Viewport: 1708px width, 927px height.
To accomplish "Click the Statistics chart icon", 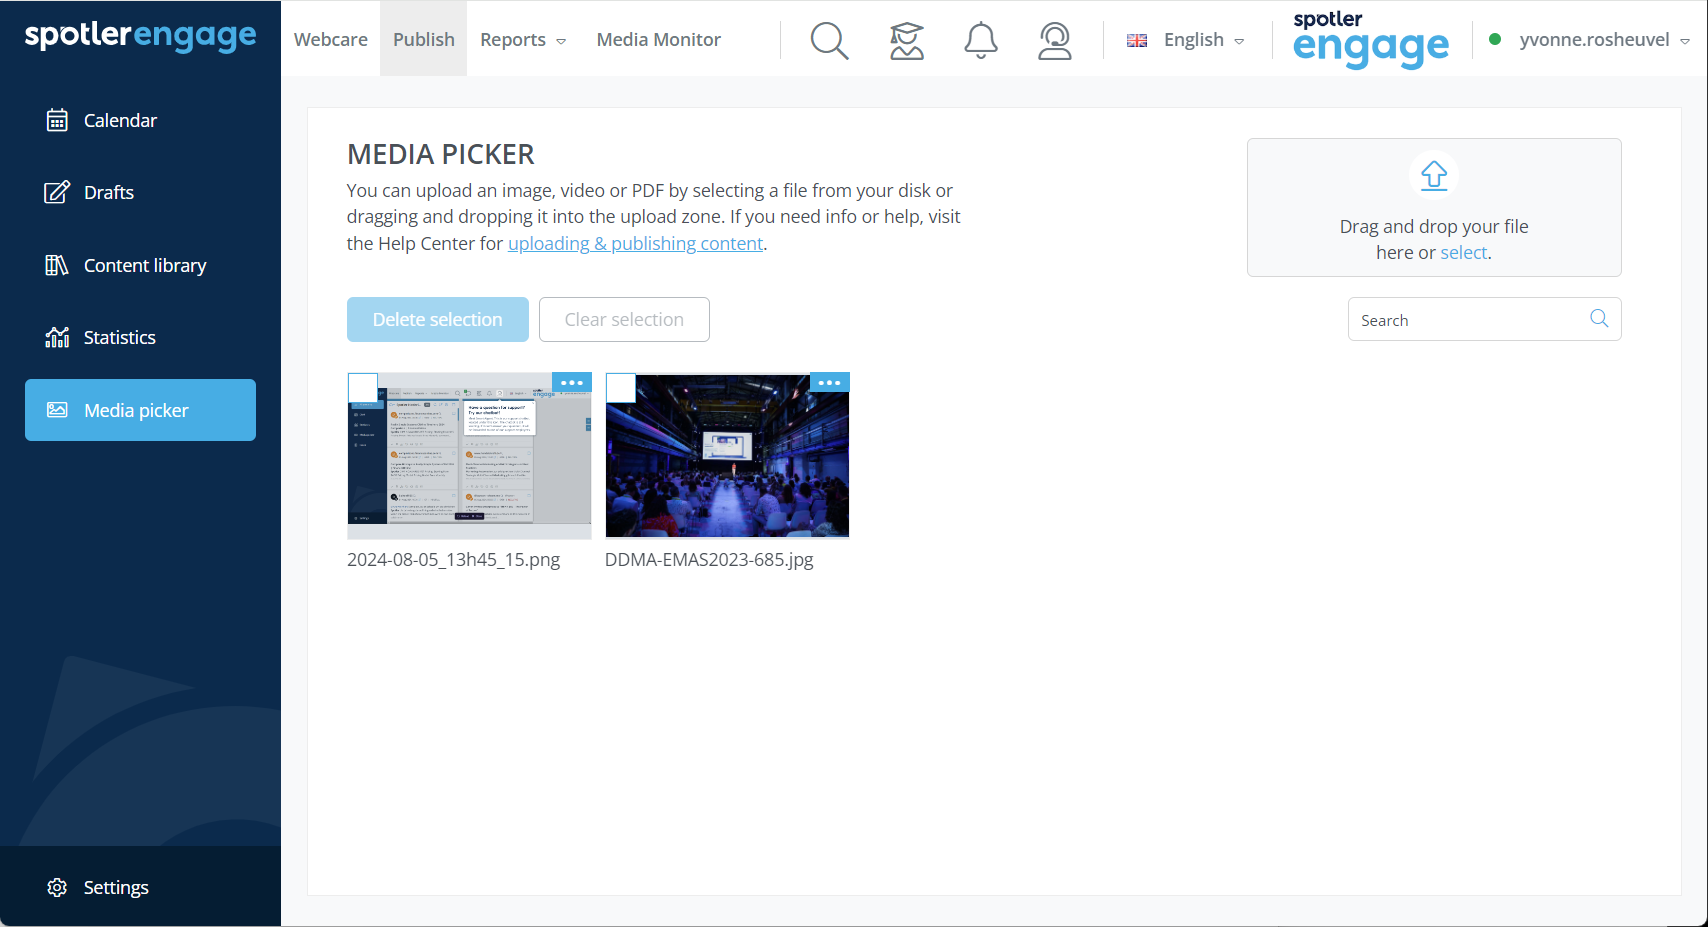I will [x=57, y=337].
